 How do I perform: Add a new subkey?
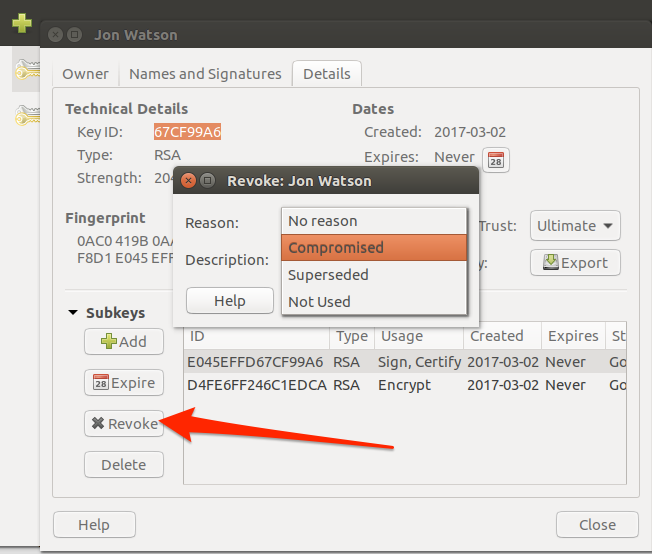(x=124, y=341)
